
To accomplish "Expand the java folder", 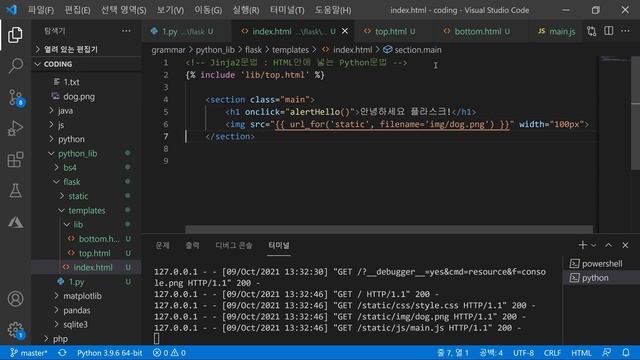I will pyautogui.click(x=65, y=111).
